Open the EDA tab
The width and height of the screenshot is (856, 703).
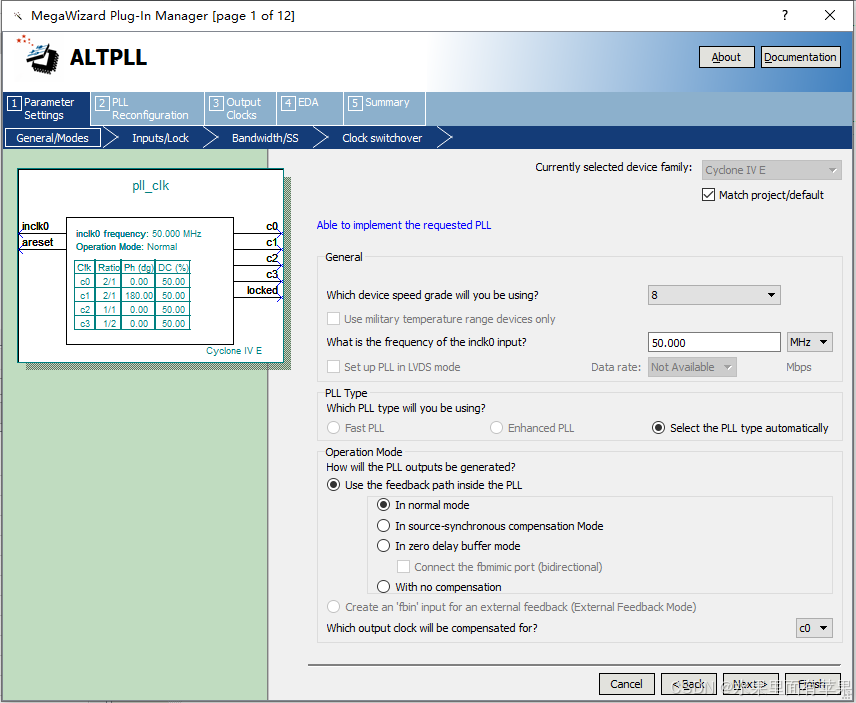(311, 109)
